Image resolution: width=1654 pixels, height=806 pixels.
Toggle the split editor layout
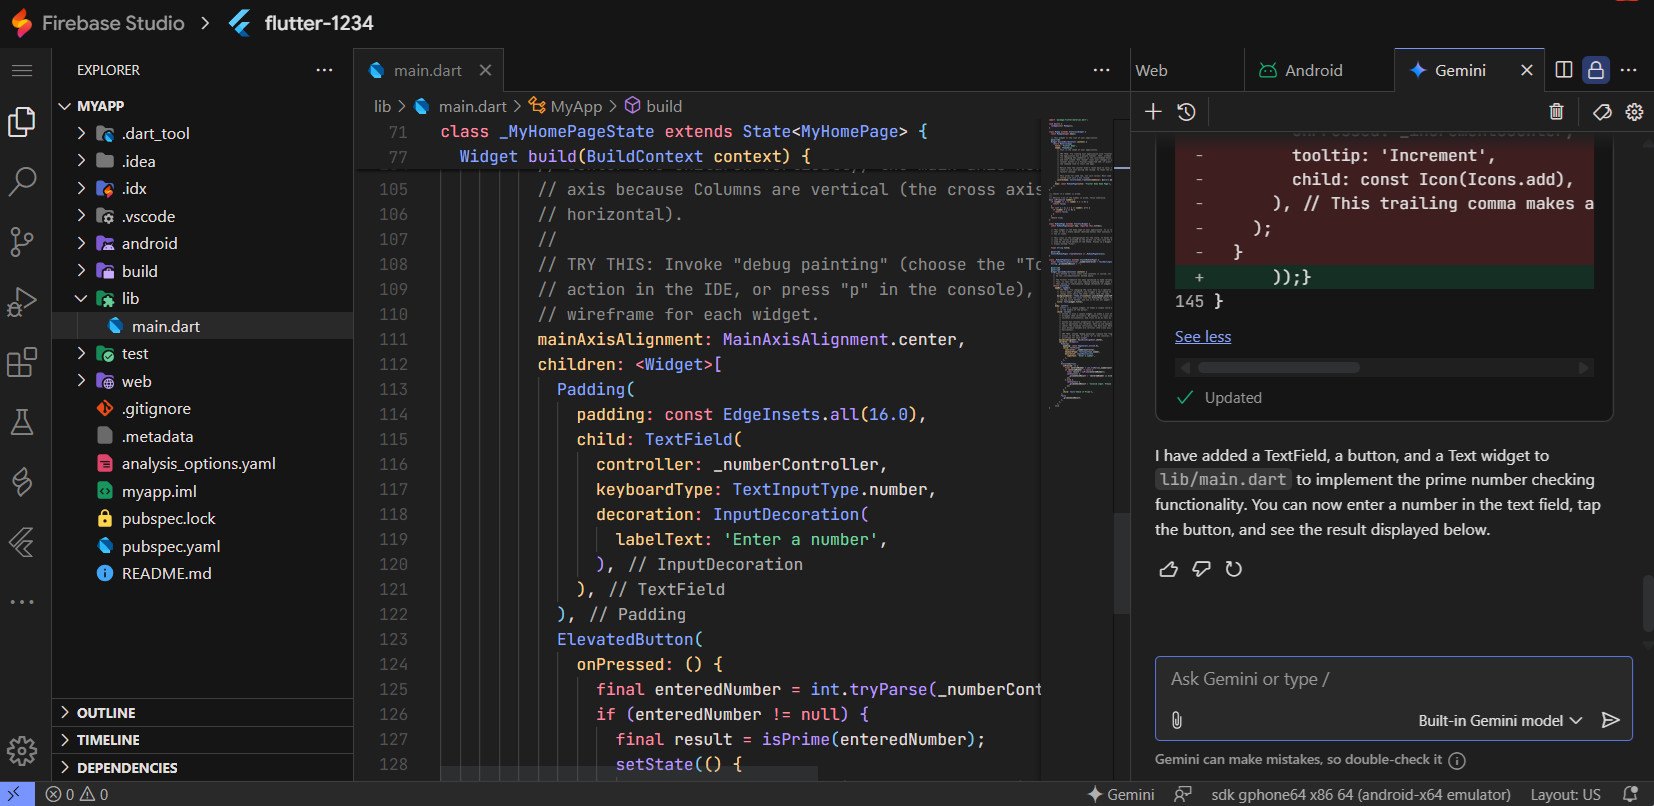pyautogui.click(x=1564, y=70)
